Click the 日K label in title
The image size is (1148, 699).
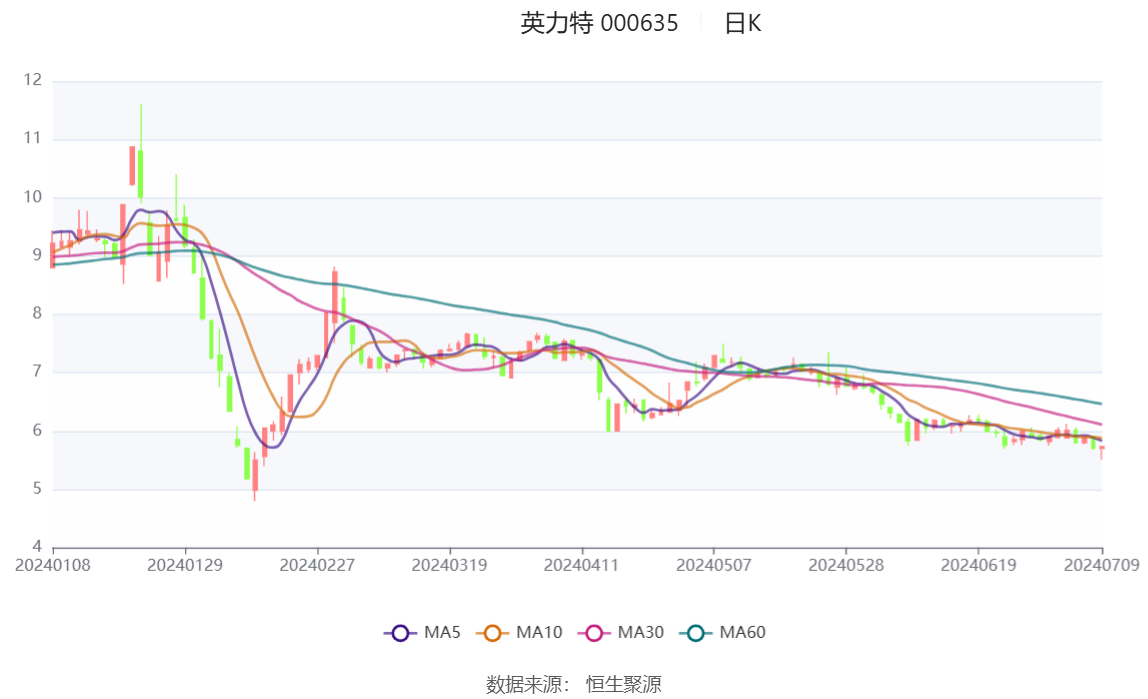742,23
